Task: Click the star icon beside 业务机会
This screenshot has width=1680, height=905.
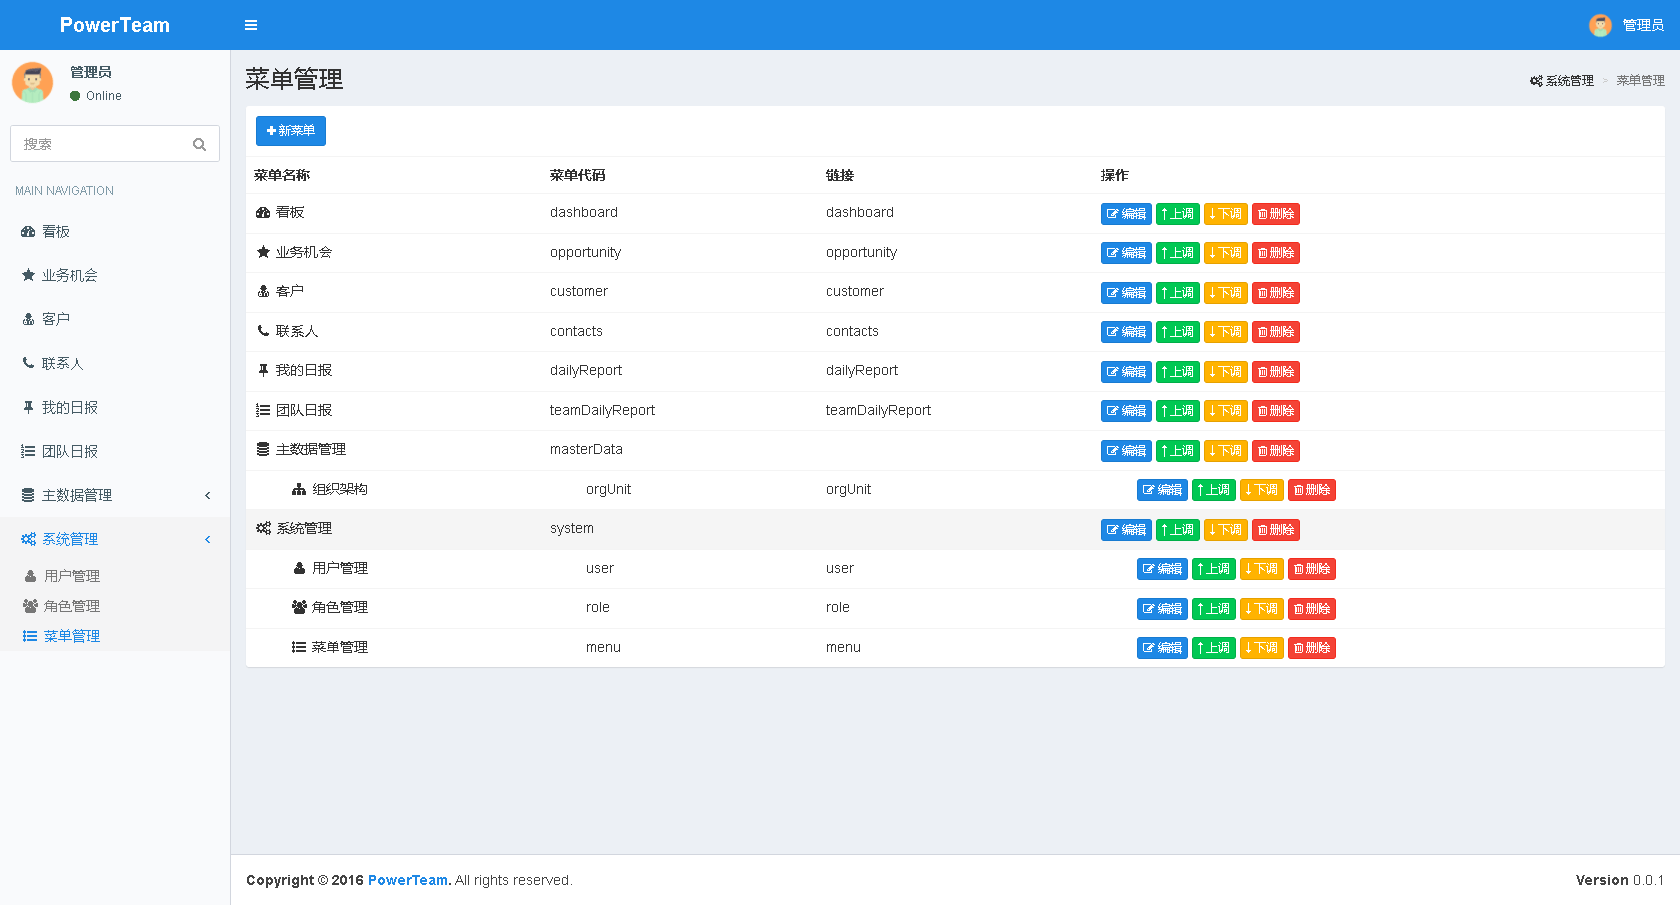Action: click(28, 275)
